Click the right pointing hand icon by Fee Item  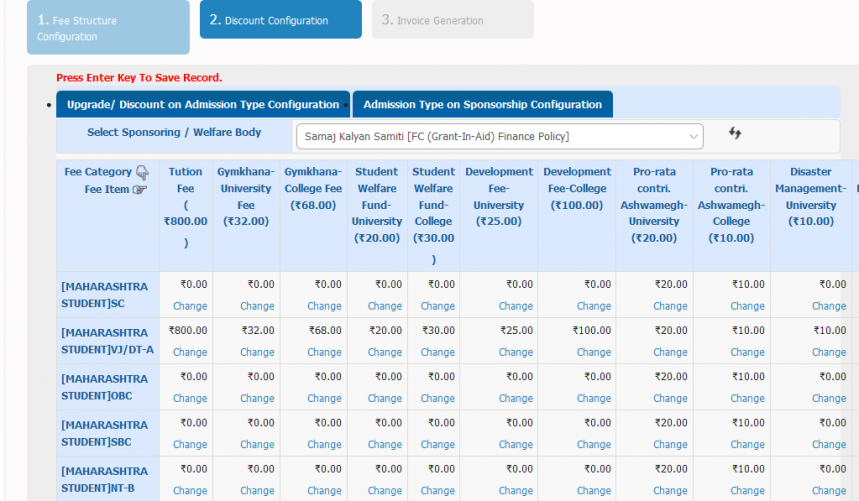(x=140, y=189)
